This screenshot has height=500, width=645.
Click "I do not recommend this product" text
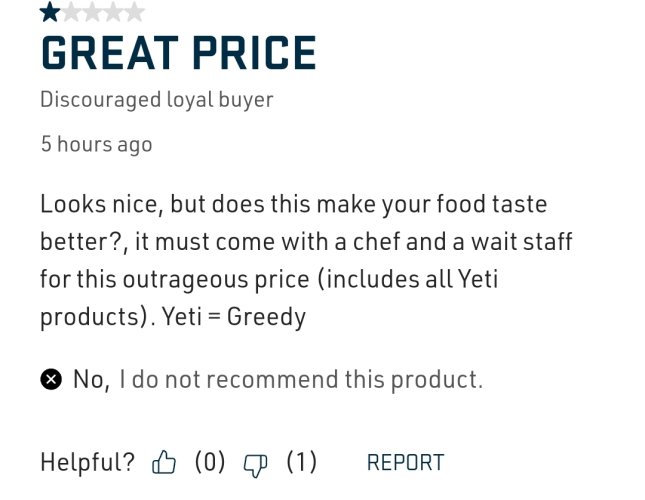[301, 379]
